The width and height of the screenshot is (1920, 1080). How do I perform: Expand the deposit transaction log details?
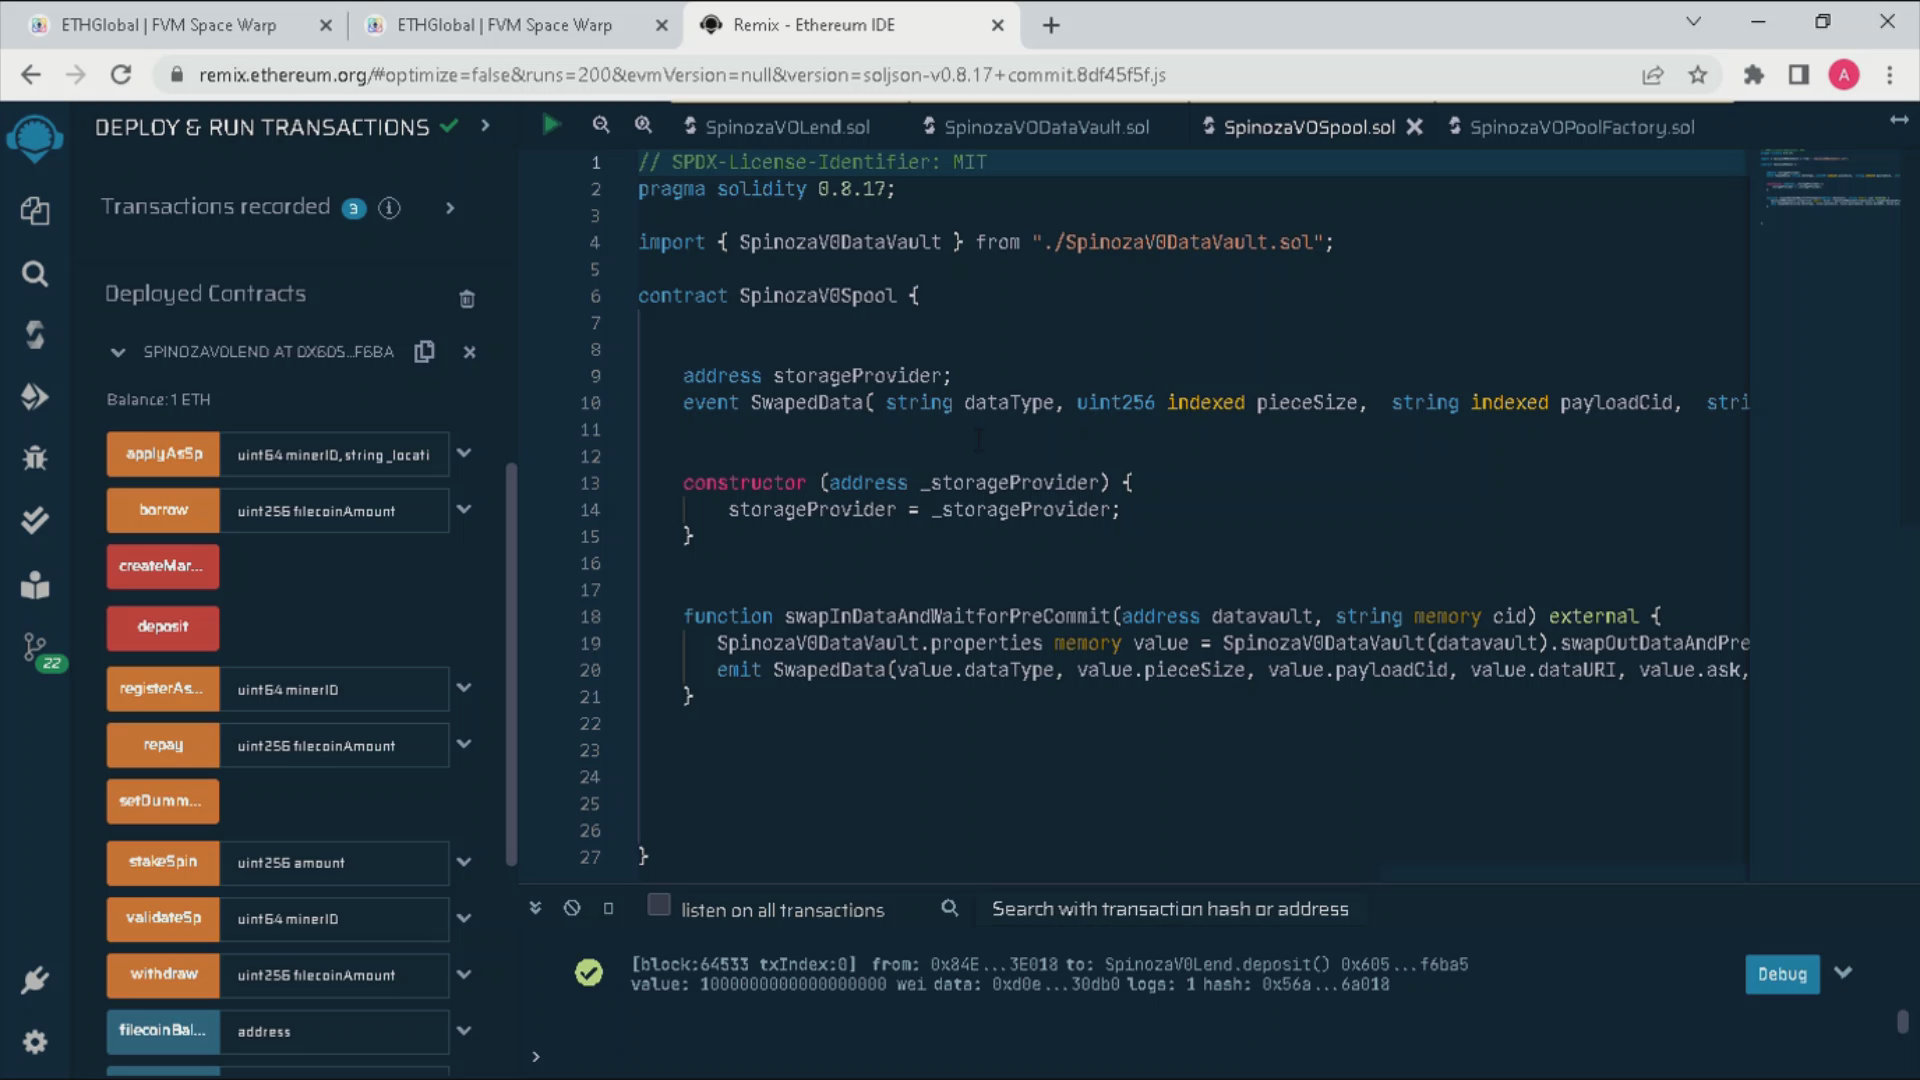click(1843, 973)
